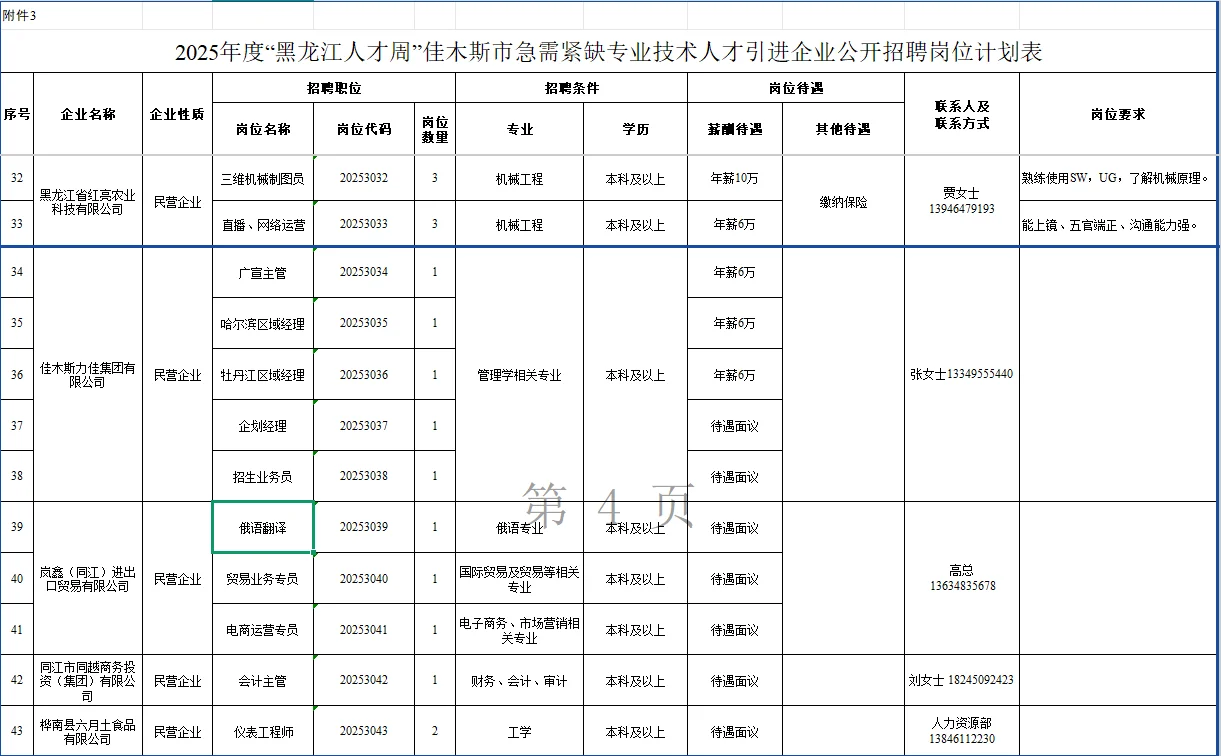Select the highlighted cell 俄语翻译
This screenshot has width=1221, height=756.
[x=263, y=527]
